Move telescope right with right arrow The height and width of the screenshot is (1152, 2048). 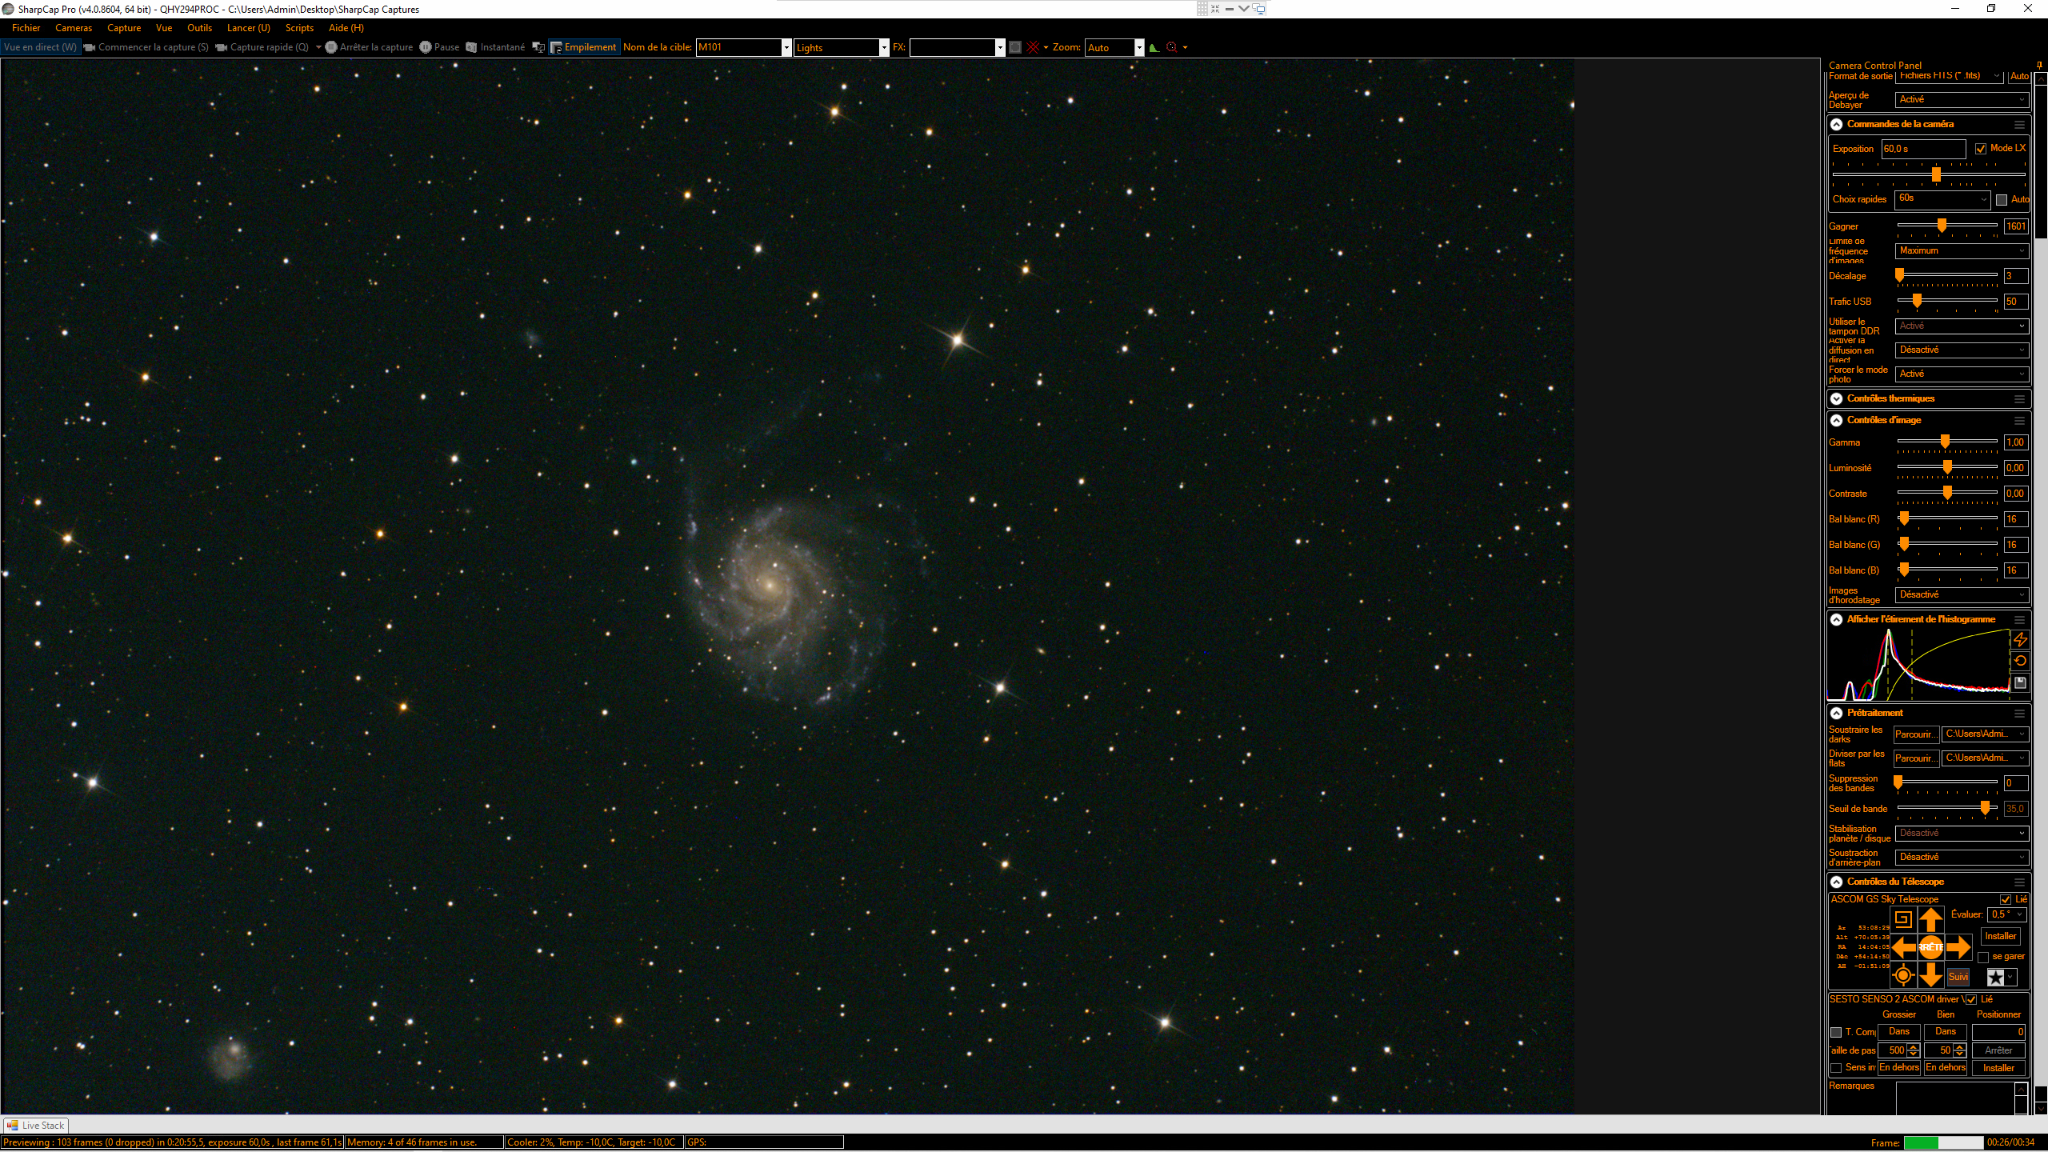tap(1959, 946)
